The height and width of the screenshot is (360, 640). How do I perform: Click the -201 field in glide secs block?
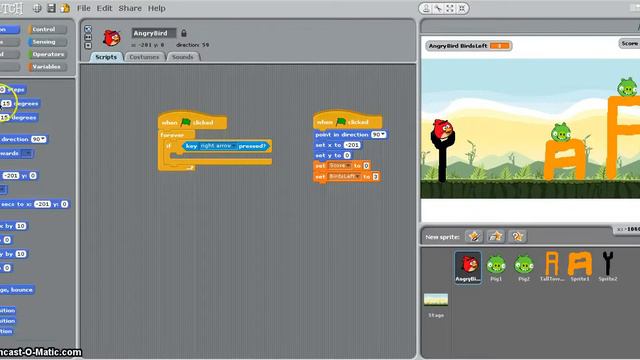(42, 204)
